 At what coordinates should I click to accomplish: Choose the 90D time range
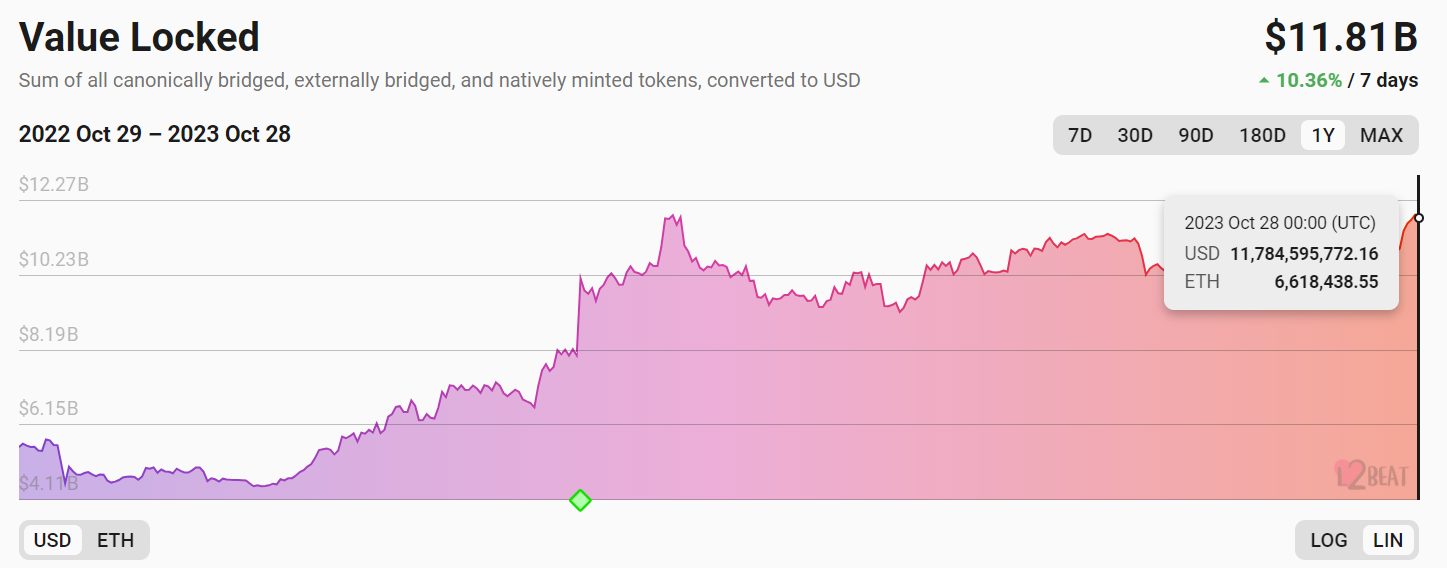click(x=1195, y=135)
